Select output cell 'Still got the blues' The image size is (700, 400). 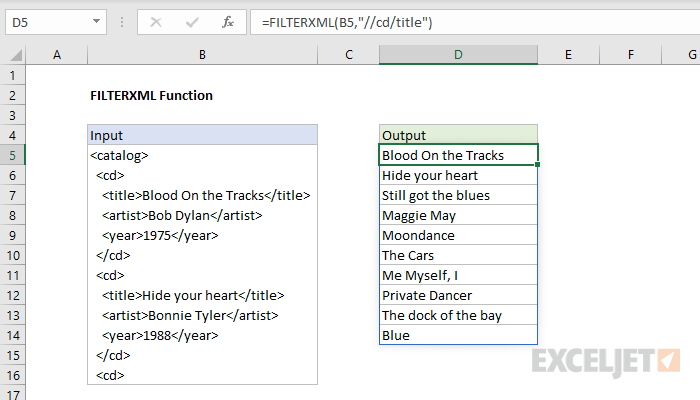(458, 196)
